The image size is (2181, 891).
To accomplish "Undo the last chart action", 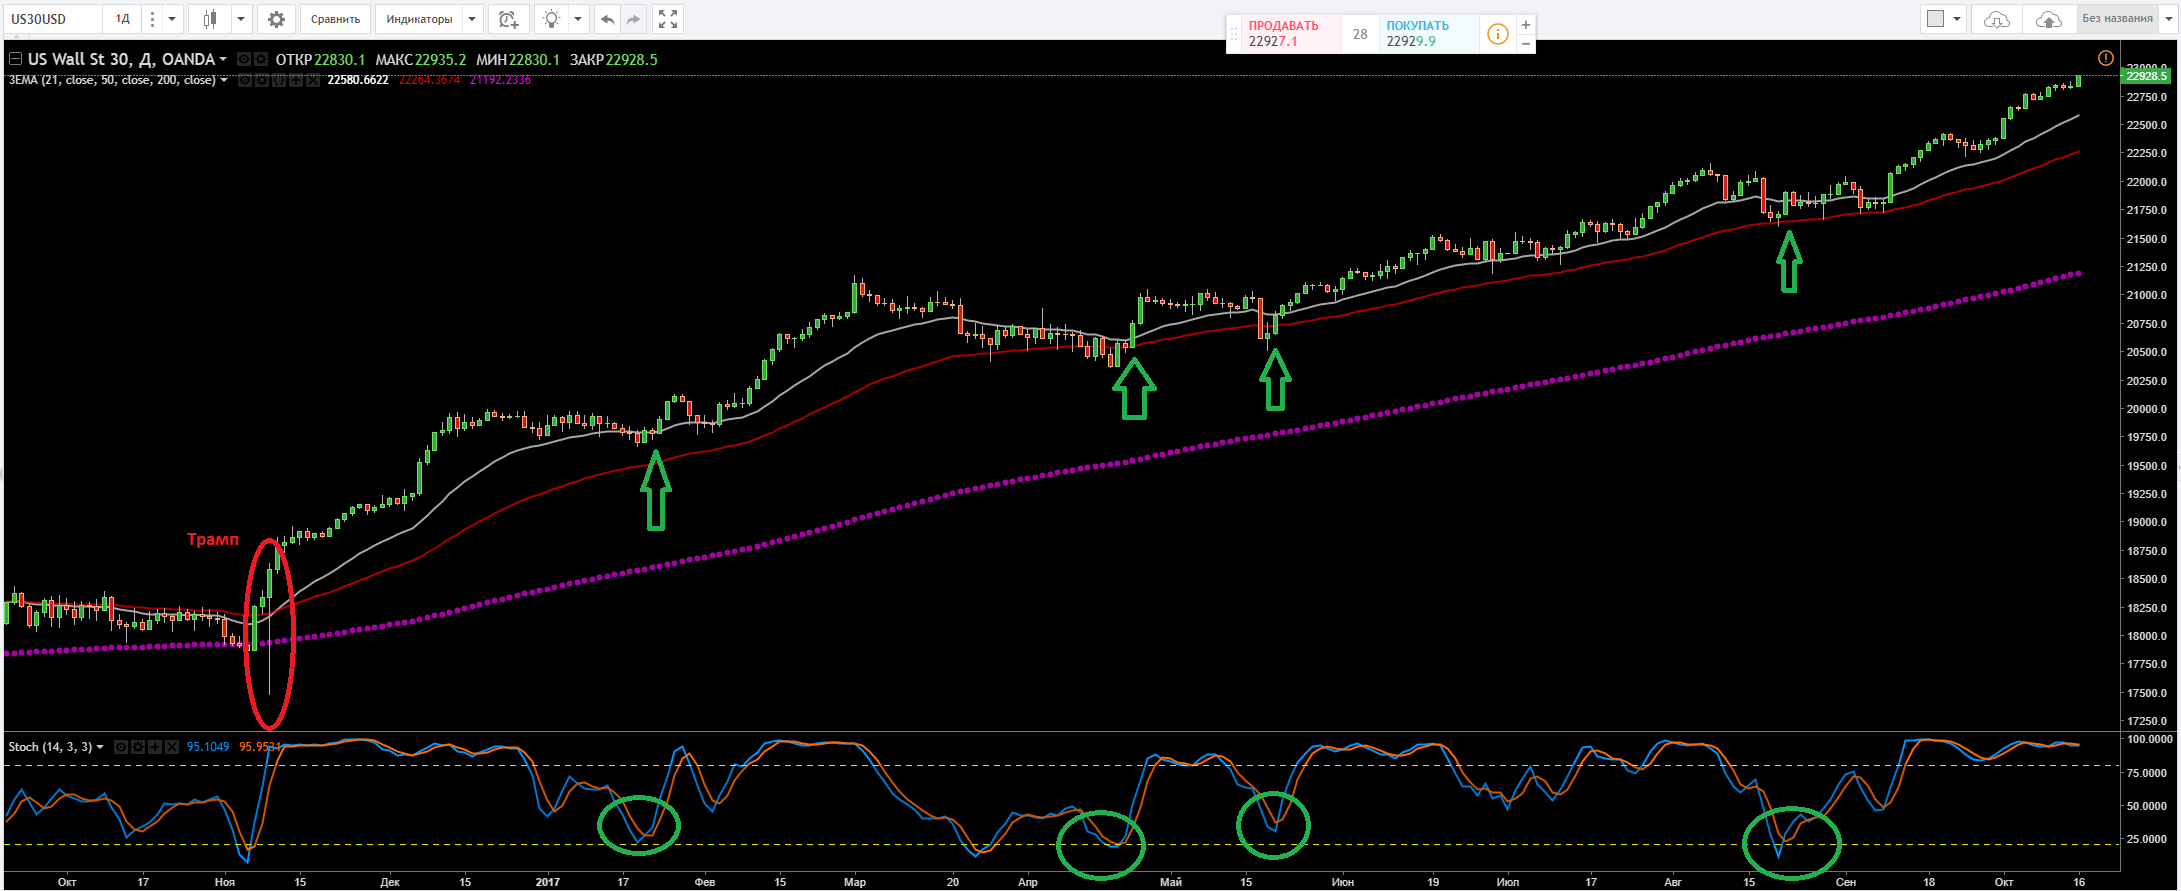I will point(607,19).
